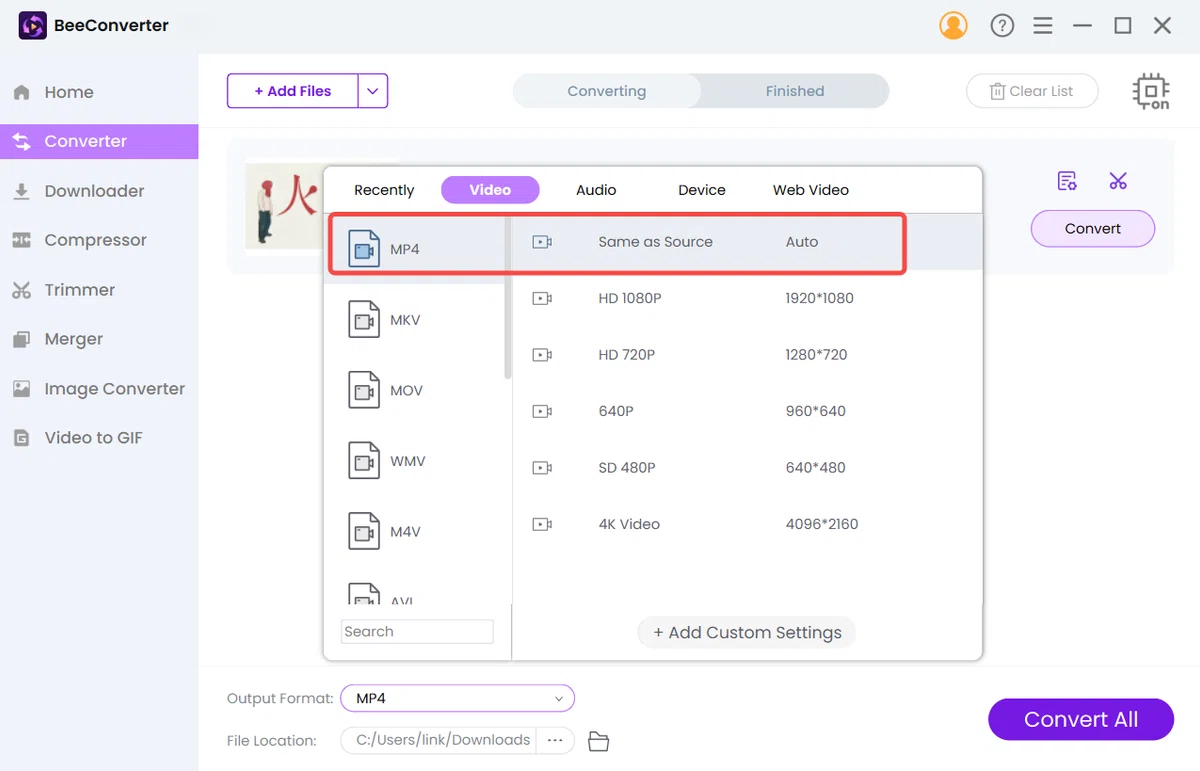Switch to the Web Video tab
The image size is (1200, 771).
[x=811, y=190]
